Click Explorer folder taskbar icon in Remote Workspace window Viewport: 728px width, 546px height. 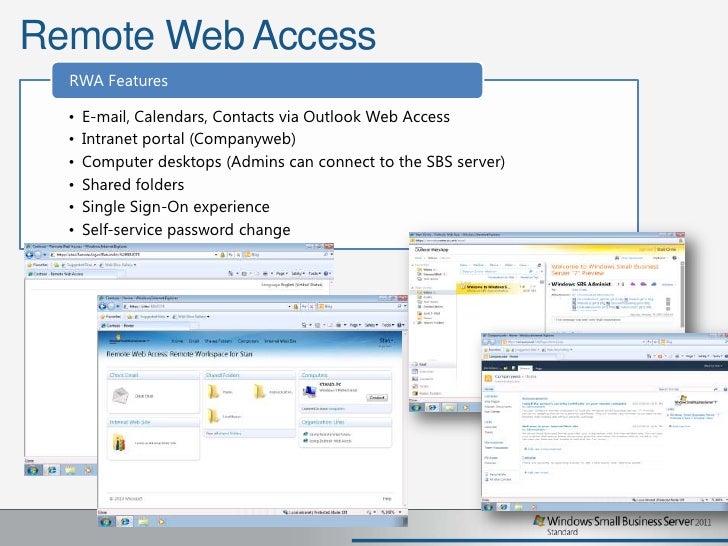143,521
